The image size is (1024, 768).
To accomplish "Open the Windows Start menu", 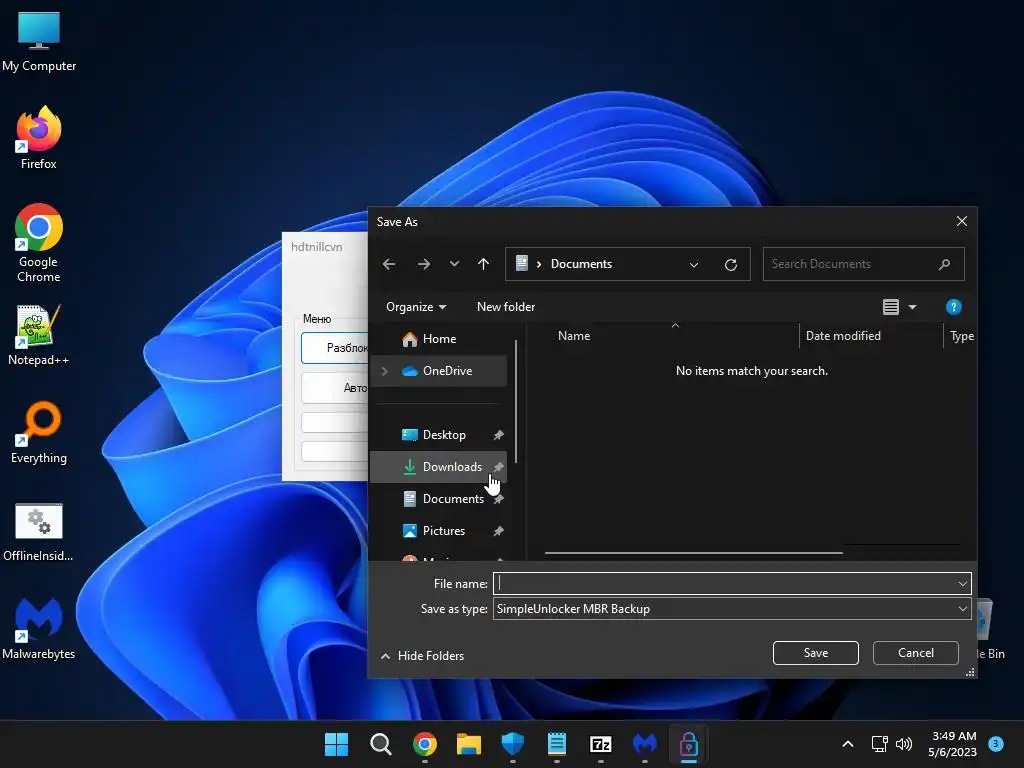I will 336,744.
